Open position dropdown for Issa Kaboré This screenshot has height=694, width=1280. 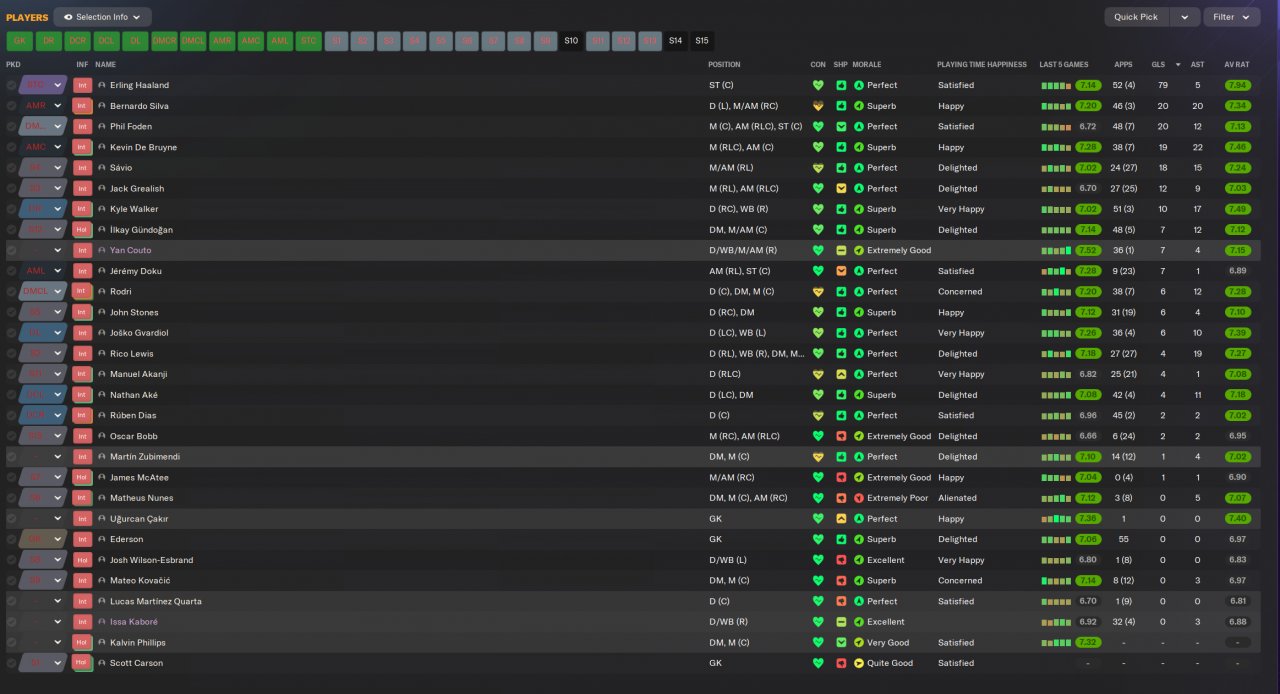[58, 622]
